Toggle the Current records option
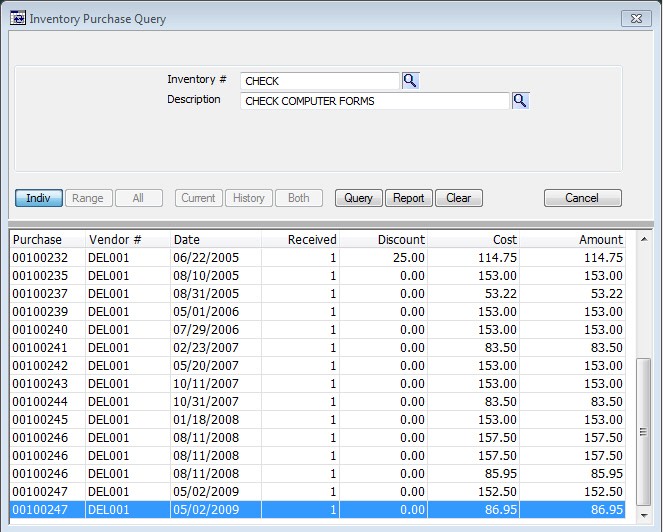The height and width of the screenshot is (532, 663). [x=199, y=198]
